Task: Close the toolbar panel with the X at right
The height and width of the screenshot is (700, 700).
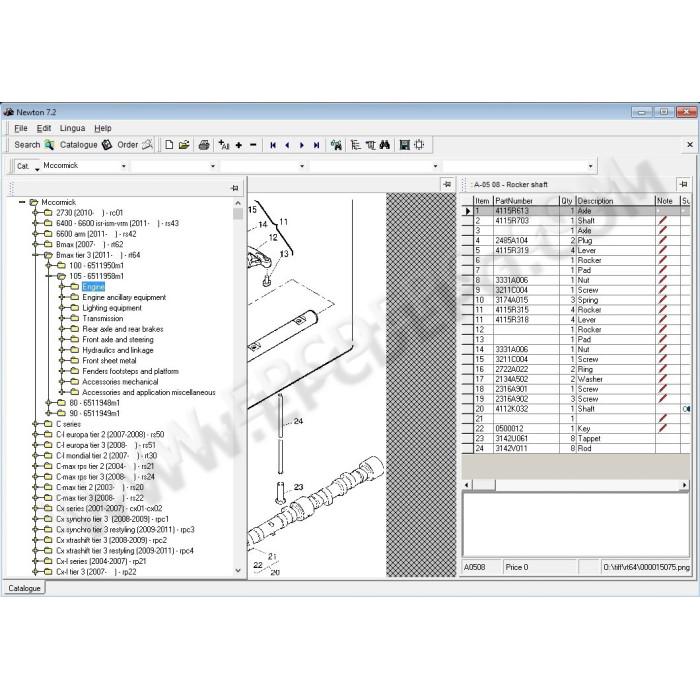Action: [690, 145]
